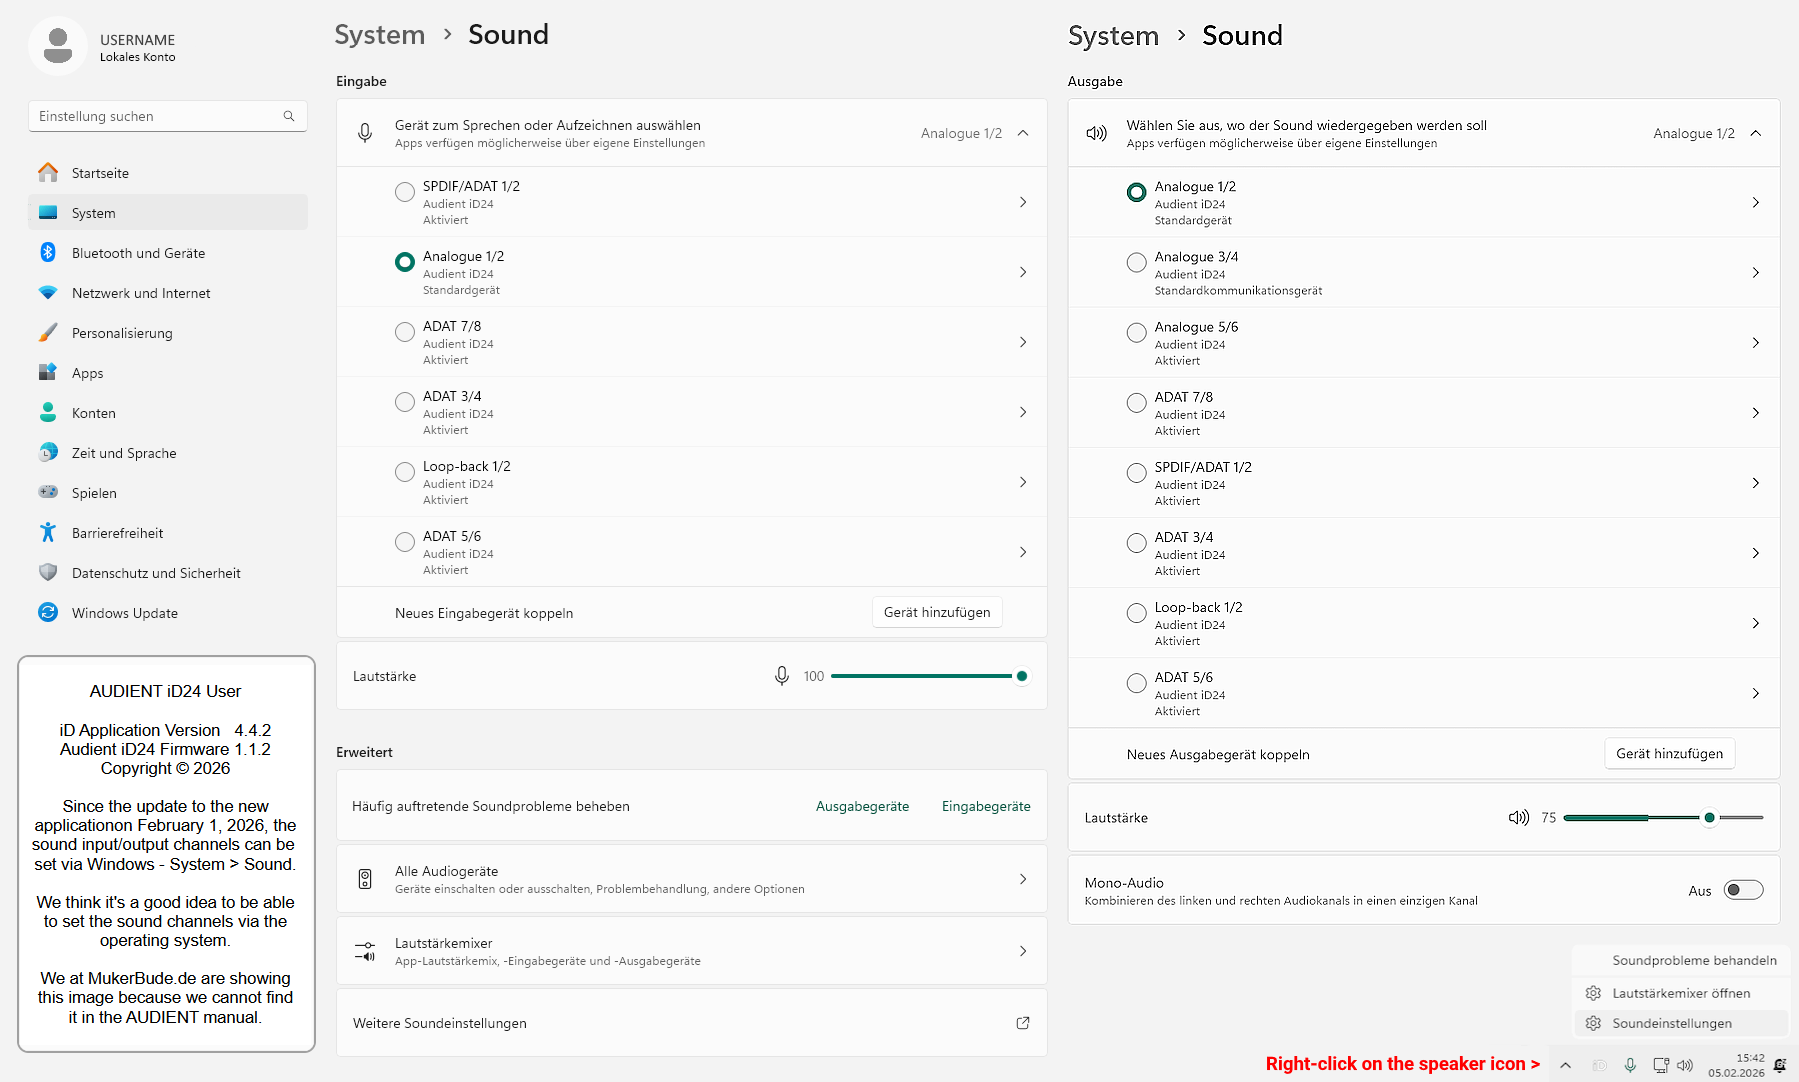The width and height of the screenshot is (1799, 1082).
Task: Open Personalisierung in the sidebar
Action: click(122, 333)
